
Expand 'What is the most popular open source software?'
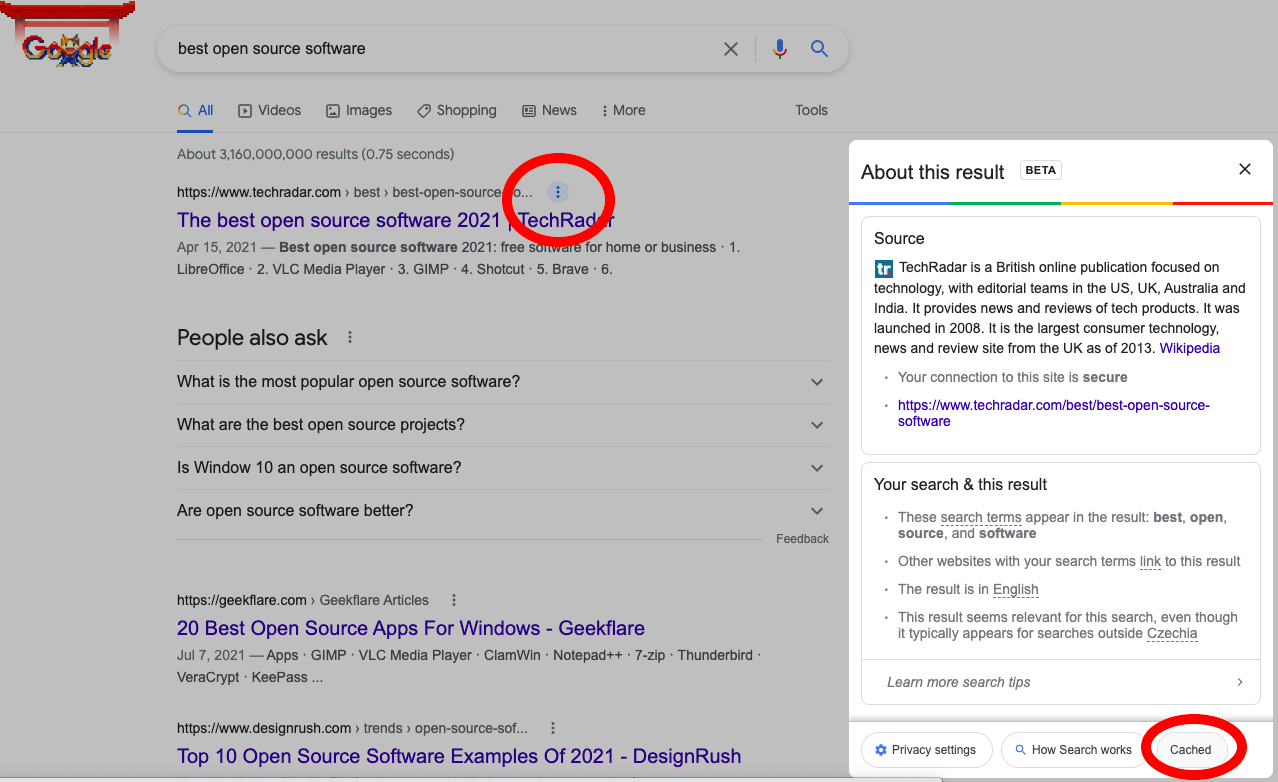click(502, 382)
